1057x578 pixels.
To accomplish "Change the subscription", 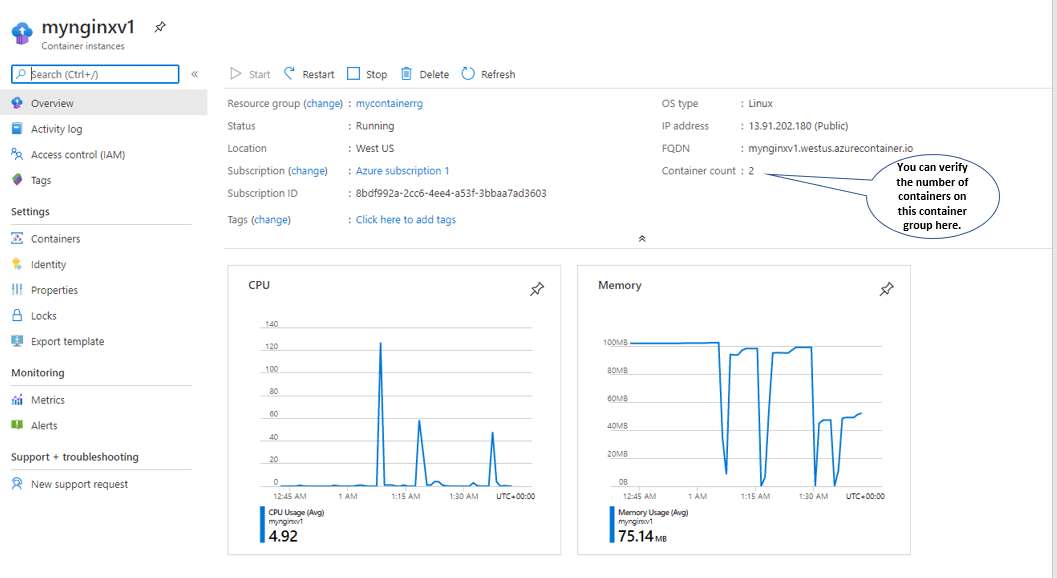I will tap(308, 171).
